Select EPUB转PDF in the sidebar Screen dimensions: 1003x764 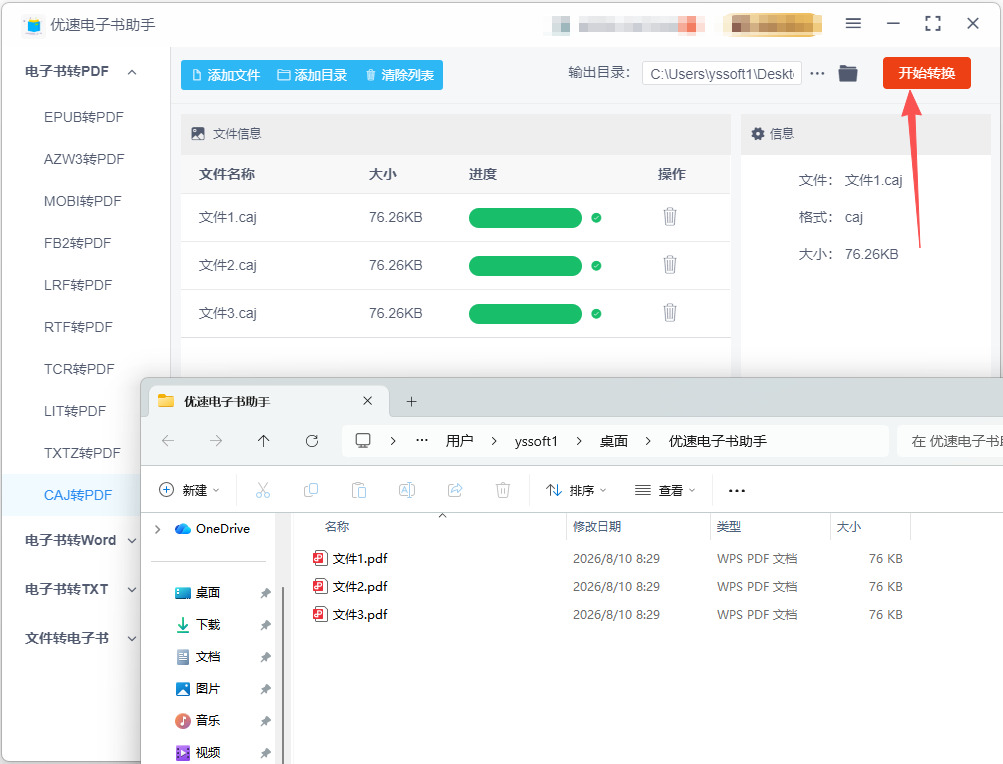83,117
